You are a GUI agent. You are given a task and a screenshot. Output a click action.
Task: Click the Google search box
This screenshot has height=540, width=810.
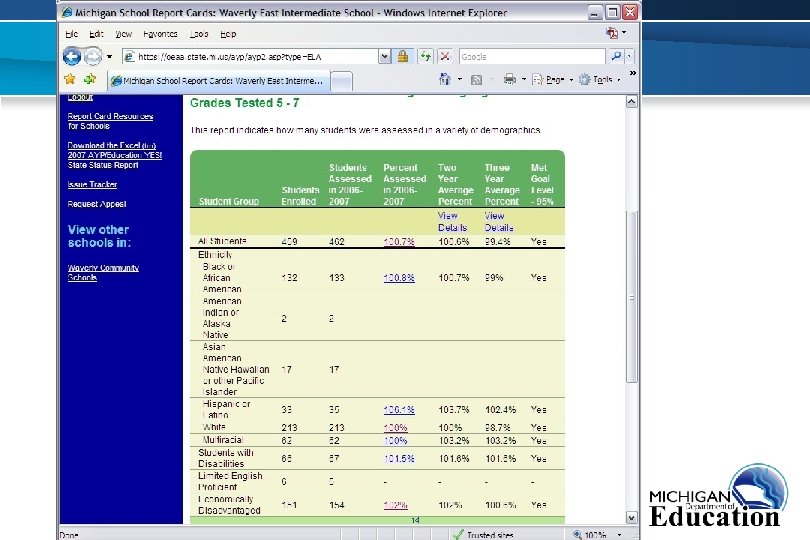tap(532, 56)
